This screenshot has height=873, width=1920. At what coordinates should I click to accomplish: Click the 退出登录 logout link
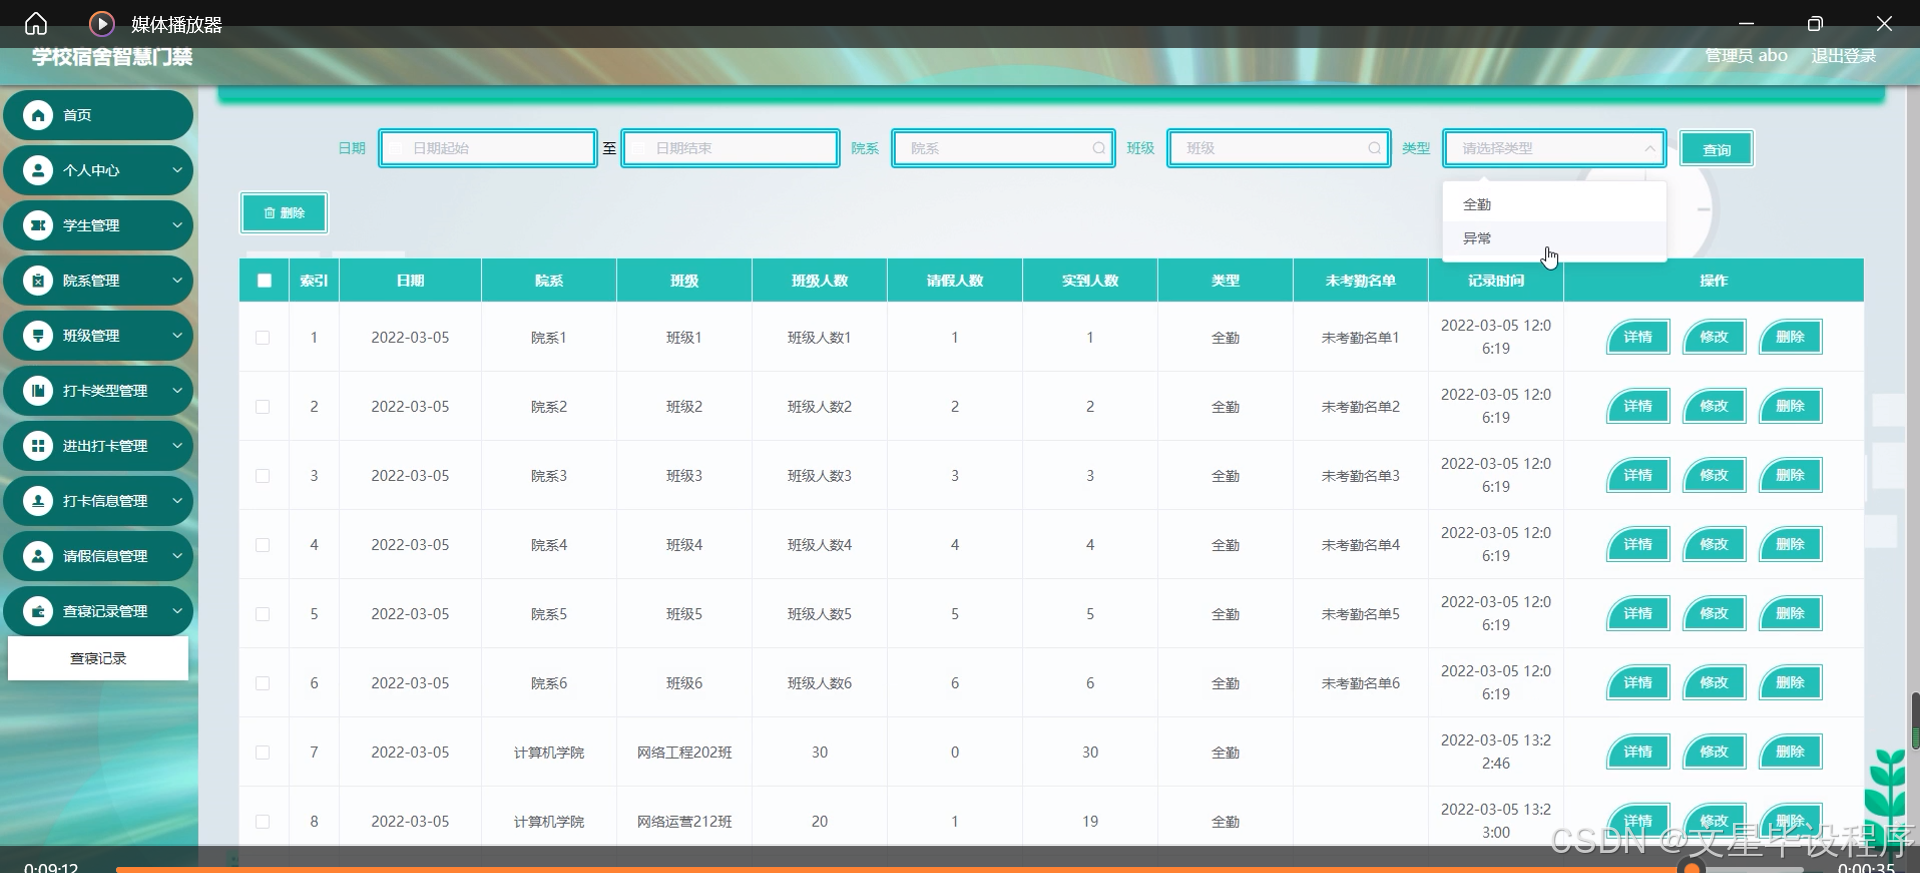tap(1843, 56)
